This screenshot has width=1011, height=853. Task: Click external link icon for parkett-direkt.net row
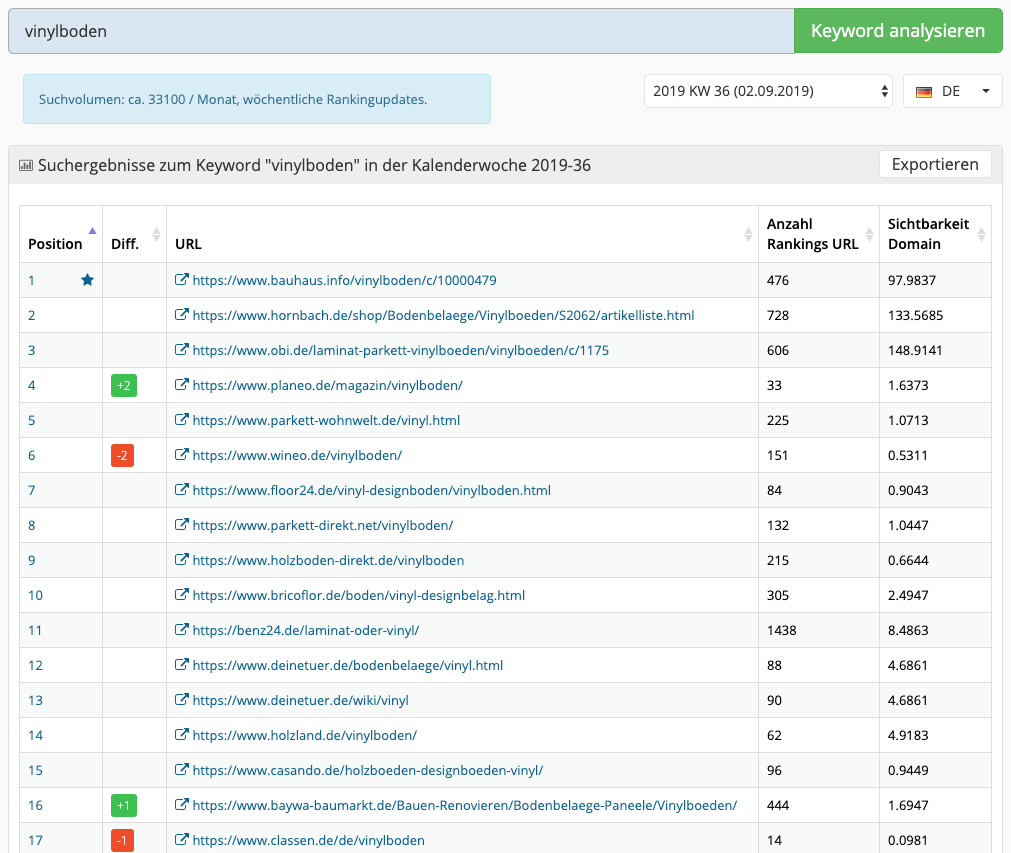coord(182,524)
